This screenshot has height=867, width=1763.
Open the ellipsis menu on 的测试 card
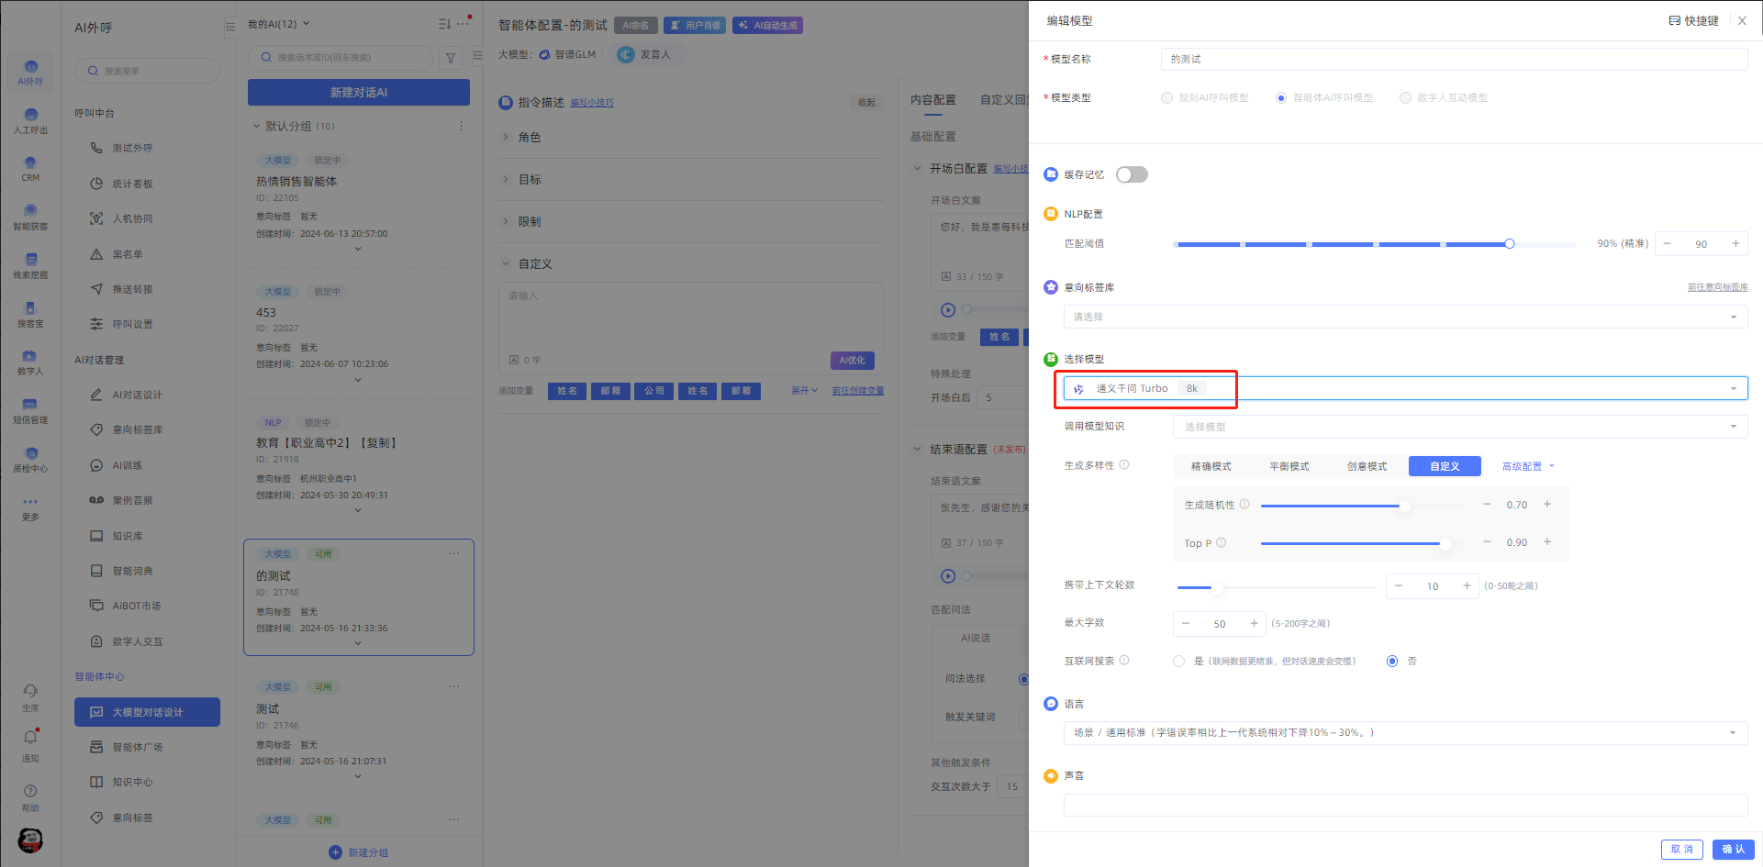[454, 553]
